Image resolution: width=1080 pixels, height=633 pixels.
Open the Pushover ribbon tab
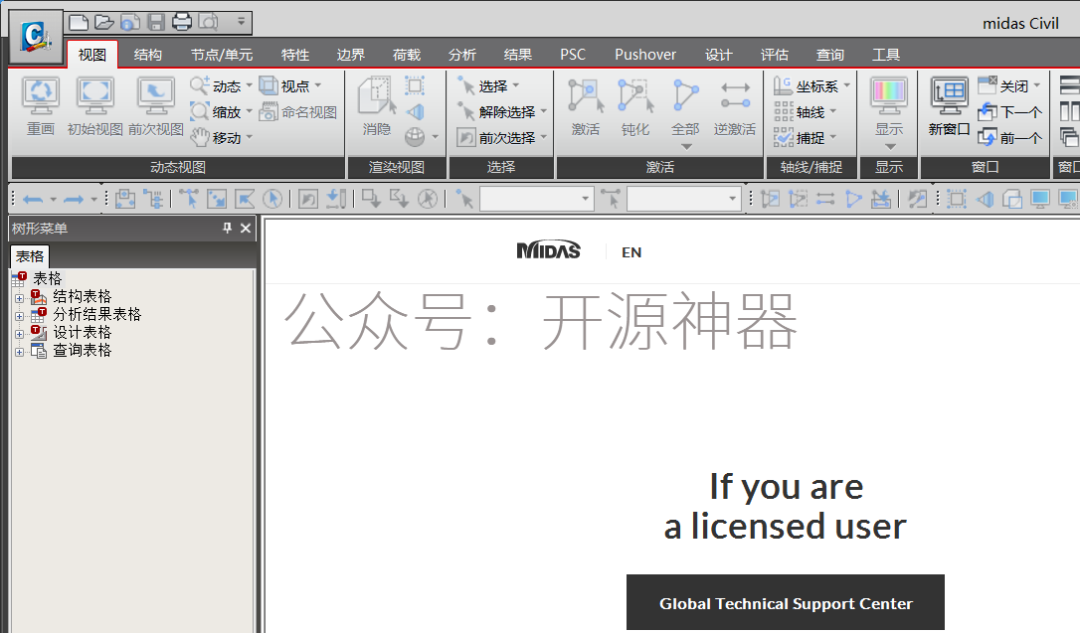click(645, 54)
